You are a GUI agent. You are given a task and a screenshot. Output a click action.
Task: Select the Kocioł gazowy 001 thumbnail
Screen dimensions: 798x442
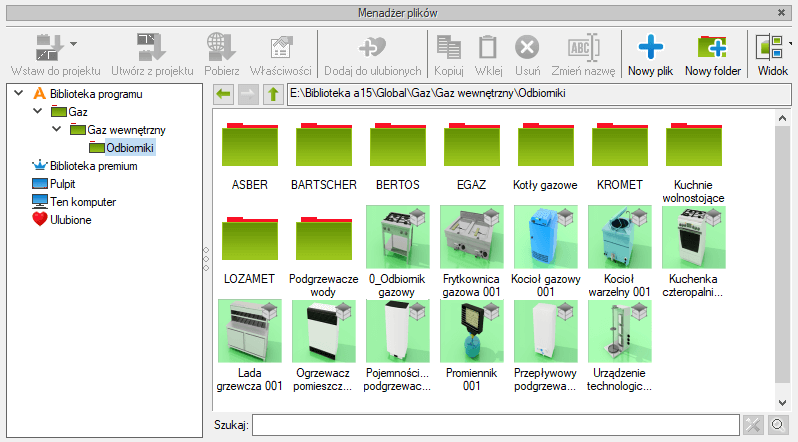(x=546, y=237)
